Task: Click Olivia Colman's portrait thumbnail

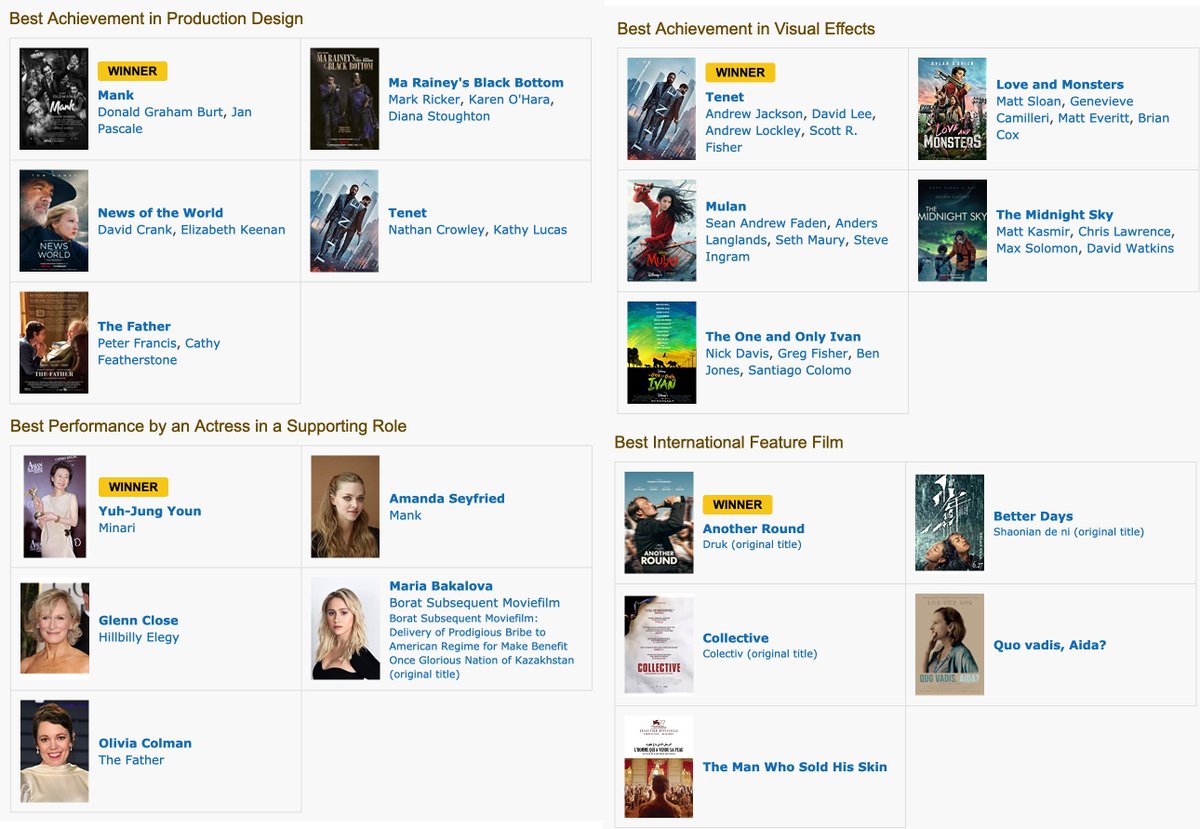Action: 55,751
